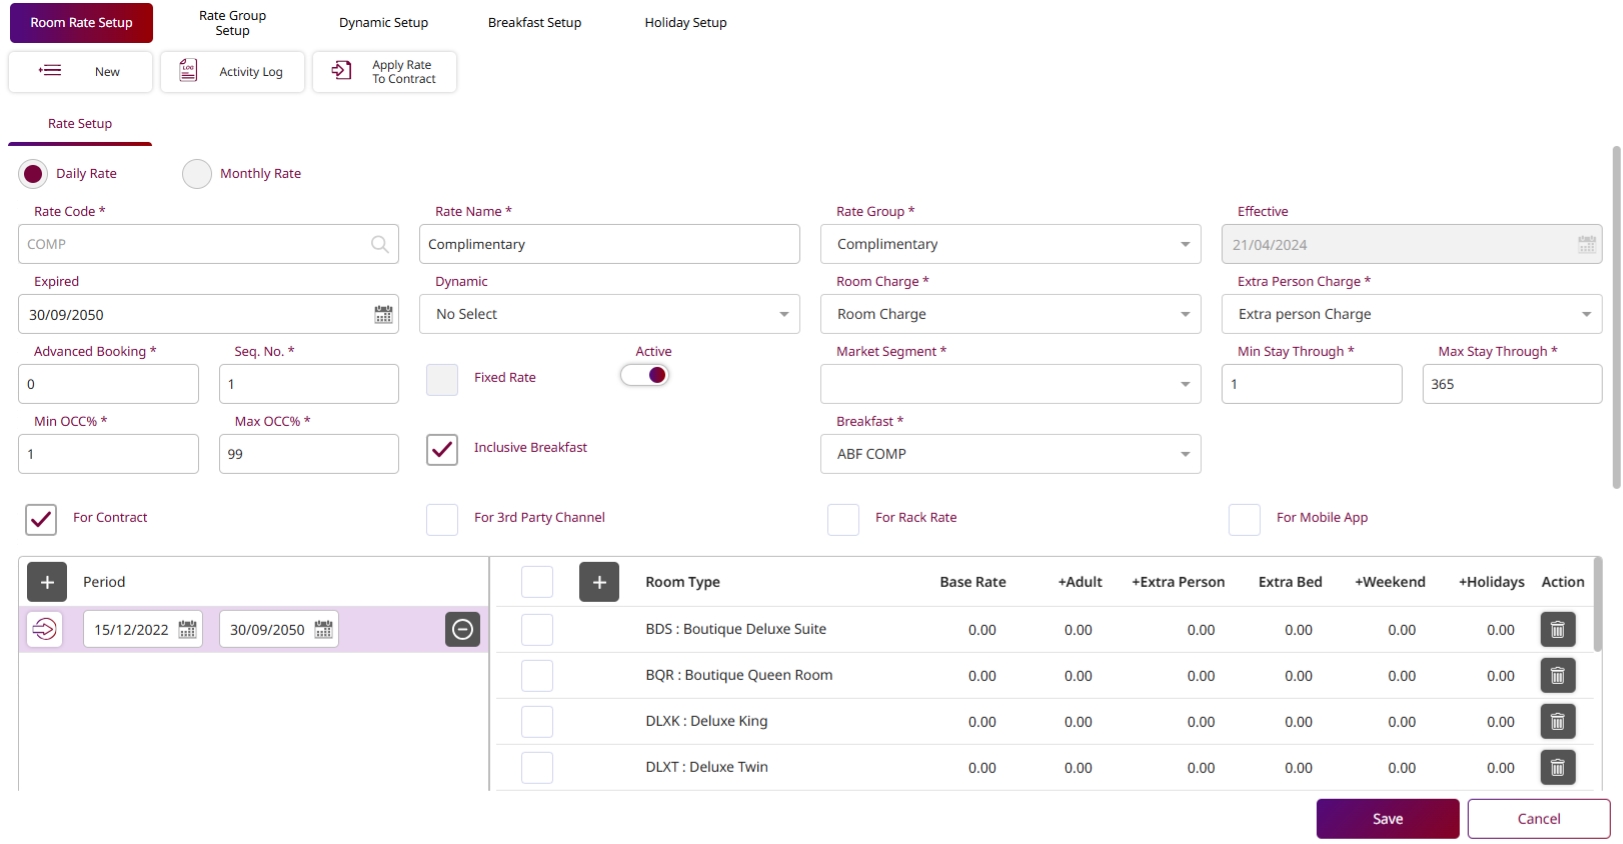Add a room type with plus icon
The height and width of the screenshot is (844, 1623).
point(599,582)
